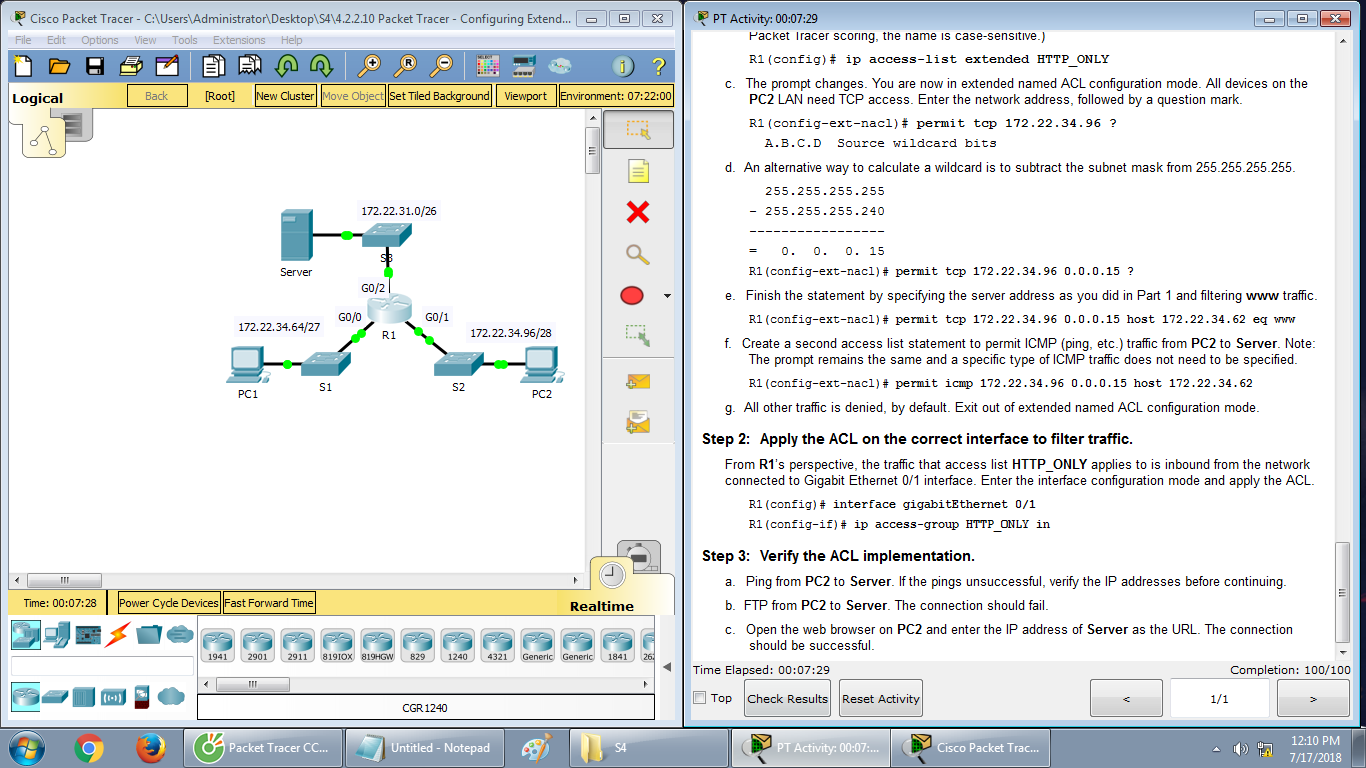The height and width of the screenshot is (768, 1366).
Task: Click Set Tiled Background button
Action: tap(439, 96)
